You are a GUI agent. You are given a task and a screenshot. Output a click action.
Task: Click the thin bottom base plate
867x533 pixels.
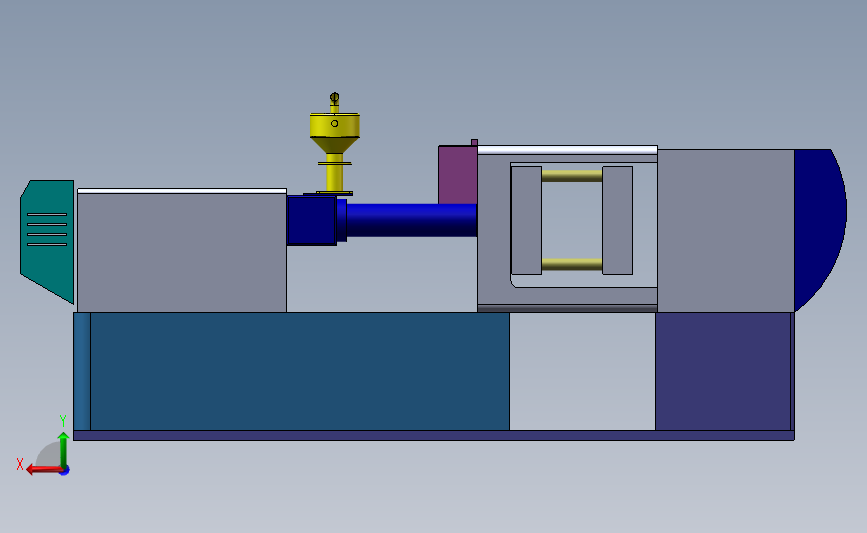pyautogui.click(x=434, y=436)
